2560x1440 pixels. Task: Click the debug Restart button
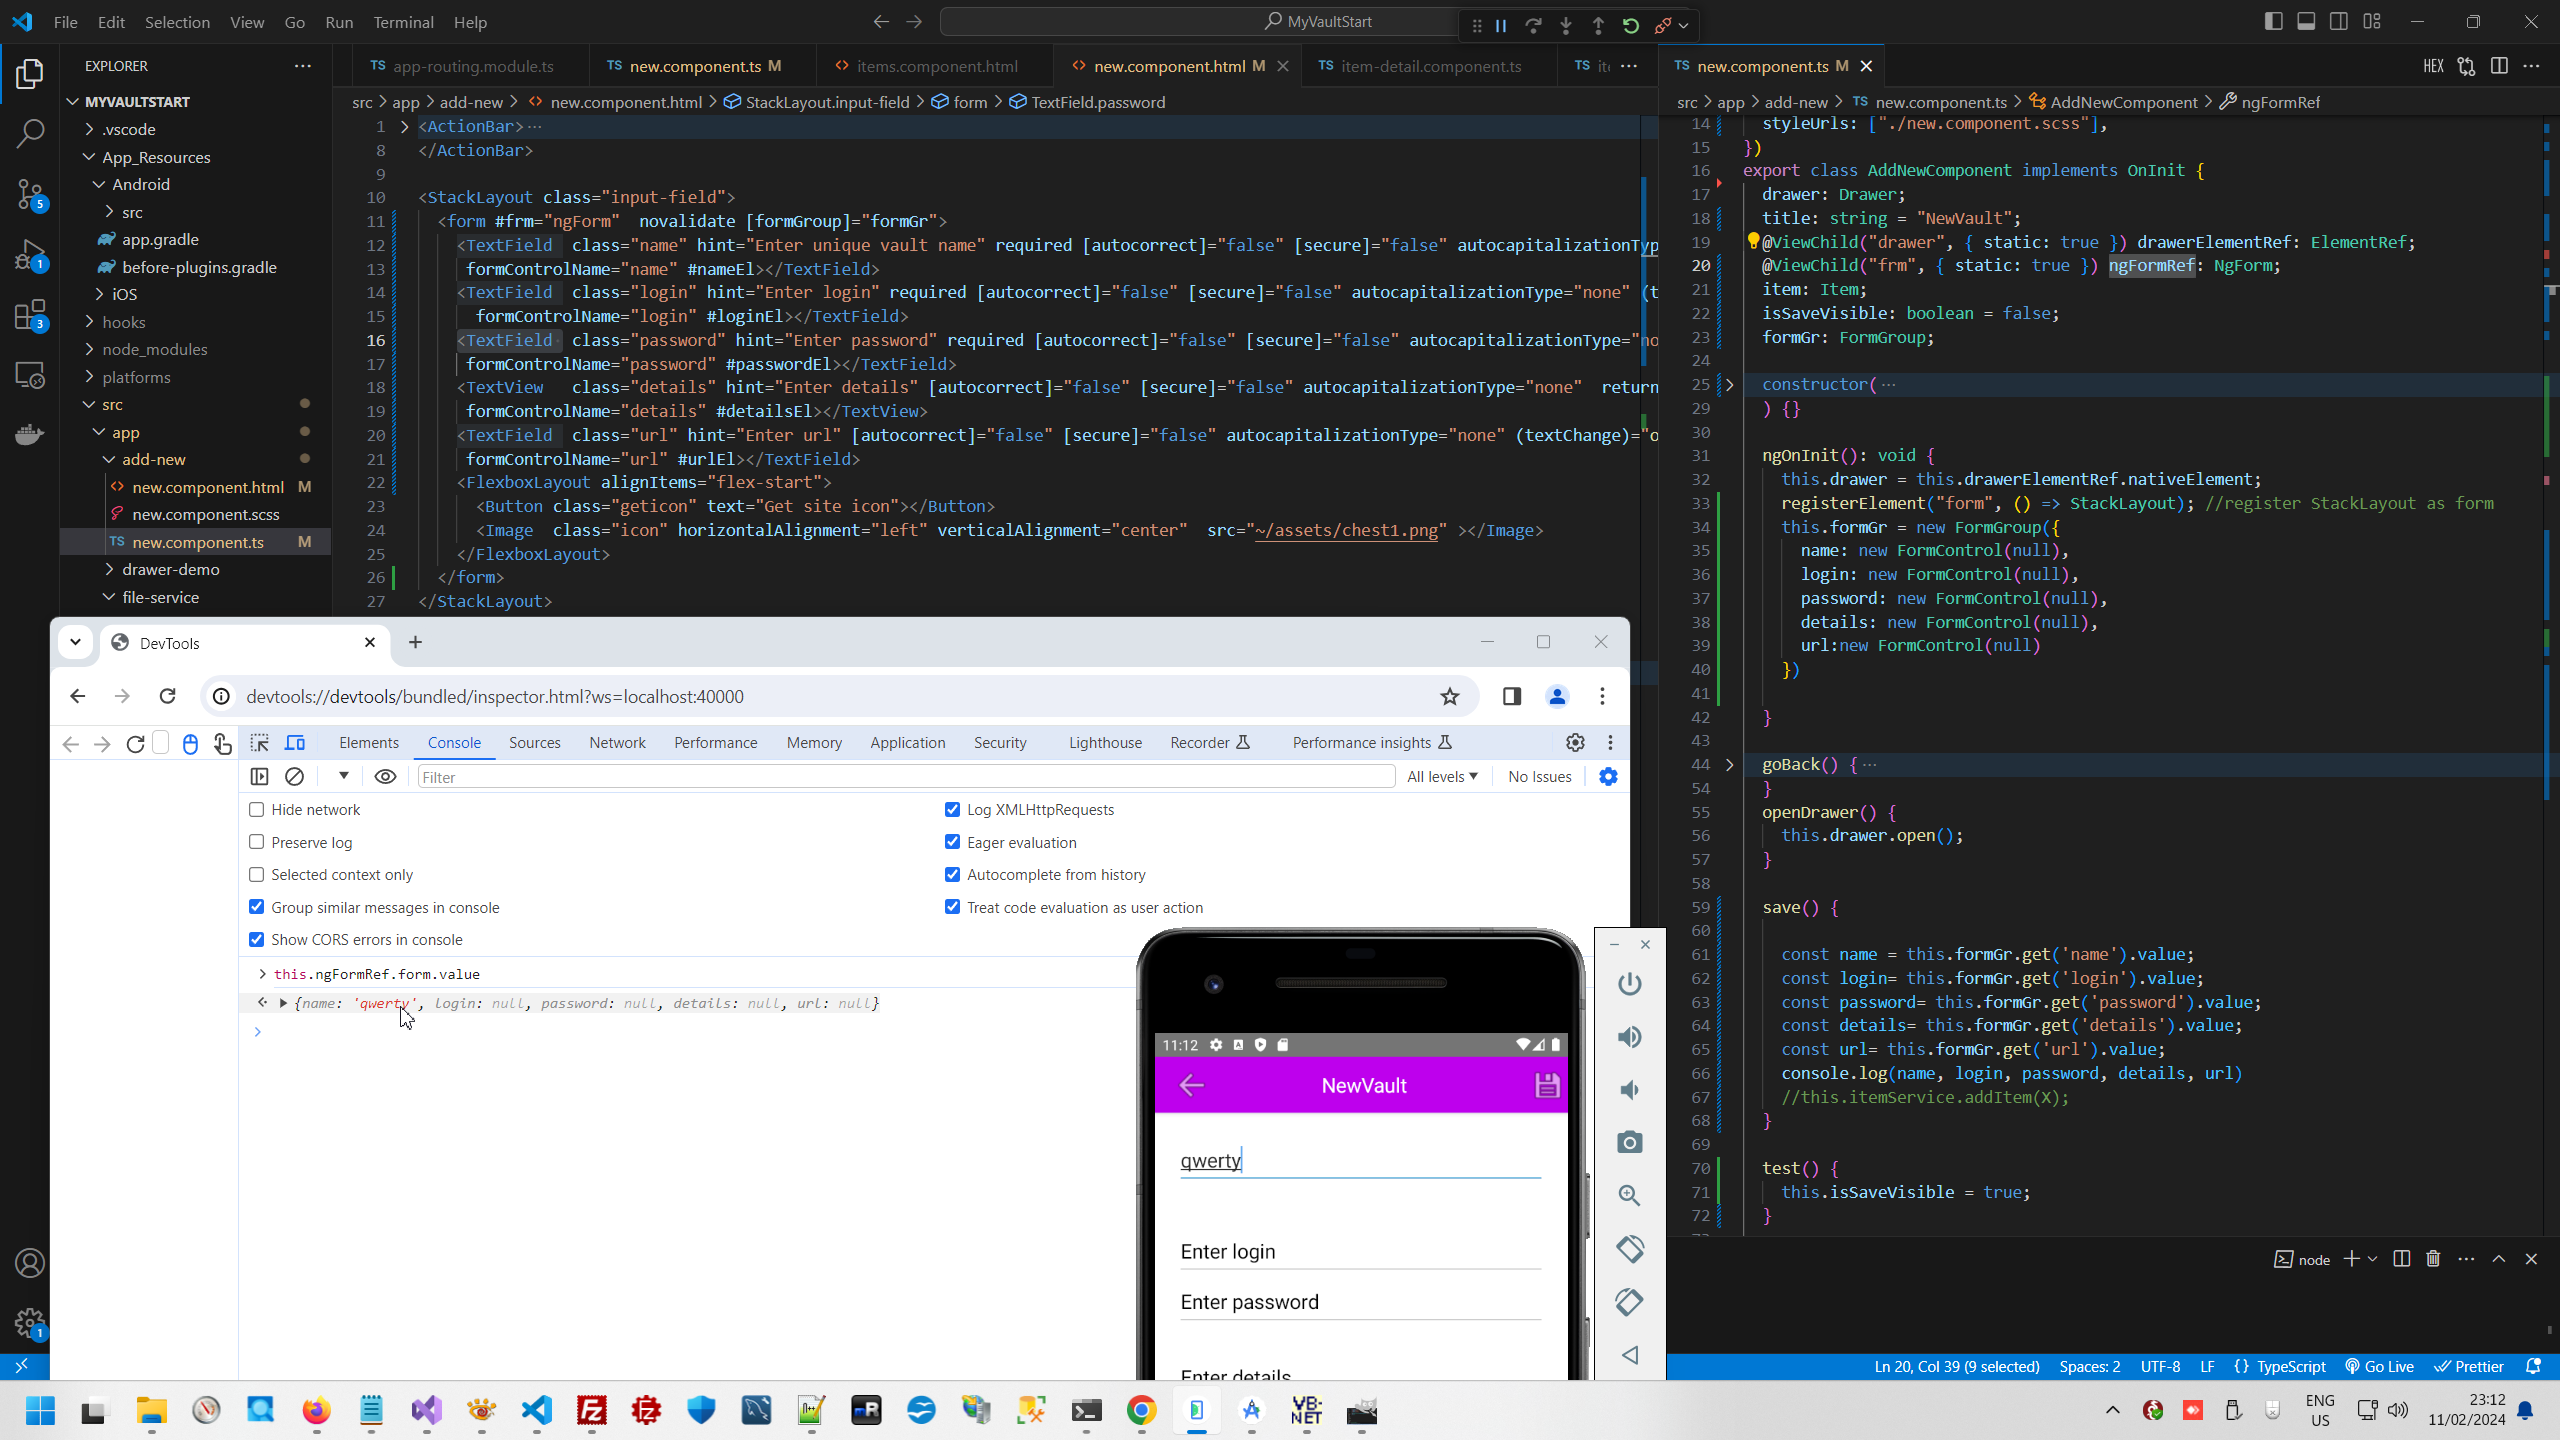pos(1631,26)
